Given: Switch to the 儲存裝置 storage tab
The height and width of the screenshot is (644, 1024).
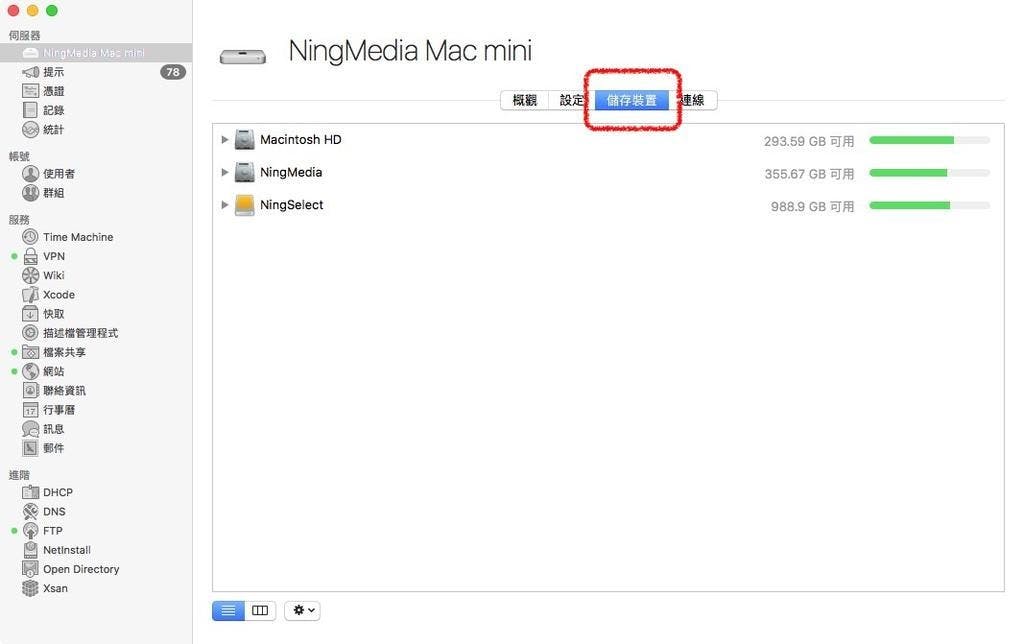Looking at the screenshot, I should pyautogui.click(x=632, y=100).
